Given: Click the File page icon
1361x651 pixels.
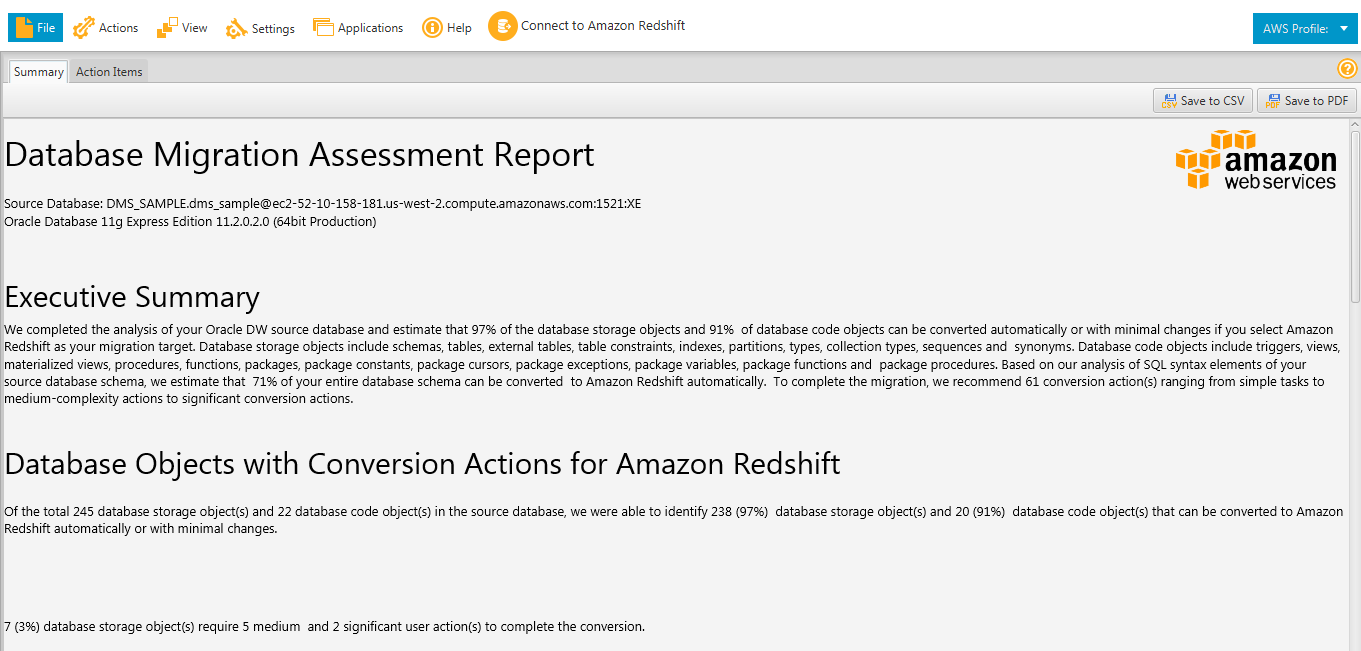Looking at the screenshot, I should tap(24, 28).
